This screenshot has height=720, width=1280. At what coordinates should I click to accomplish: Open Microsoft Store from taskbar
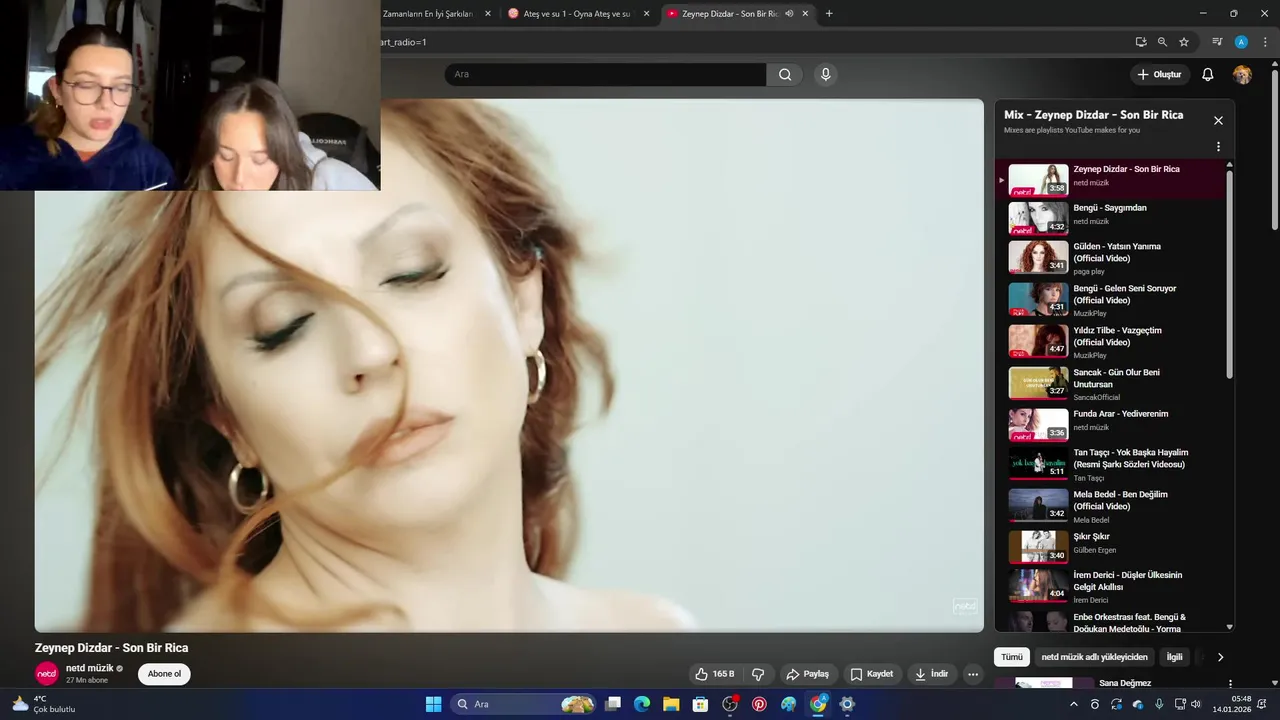point(700,704)
